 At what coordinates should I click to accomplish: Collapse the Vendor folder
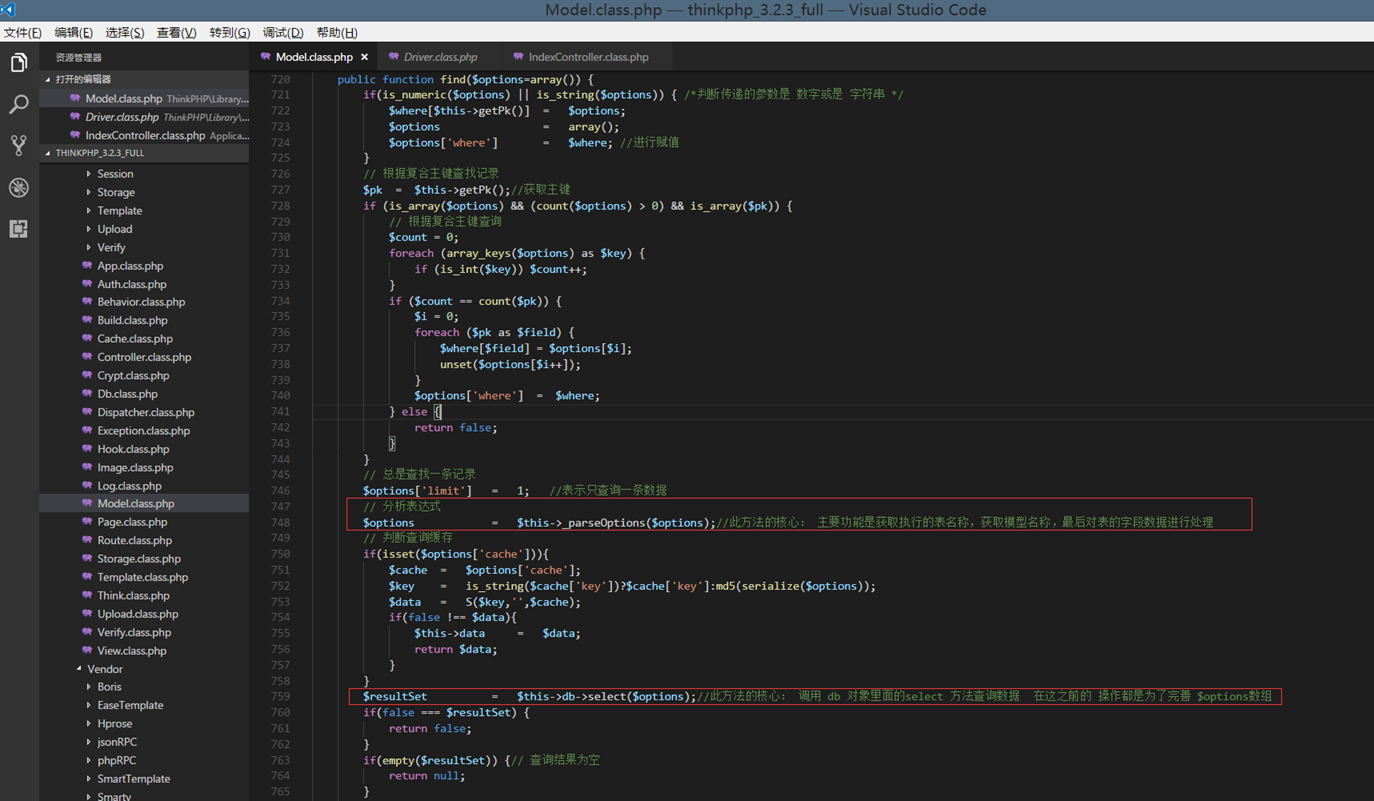pyautogui.click(x=79, y=669)
